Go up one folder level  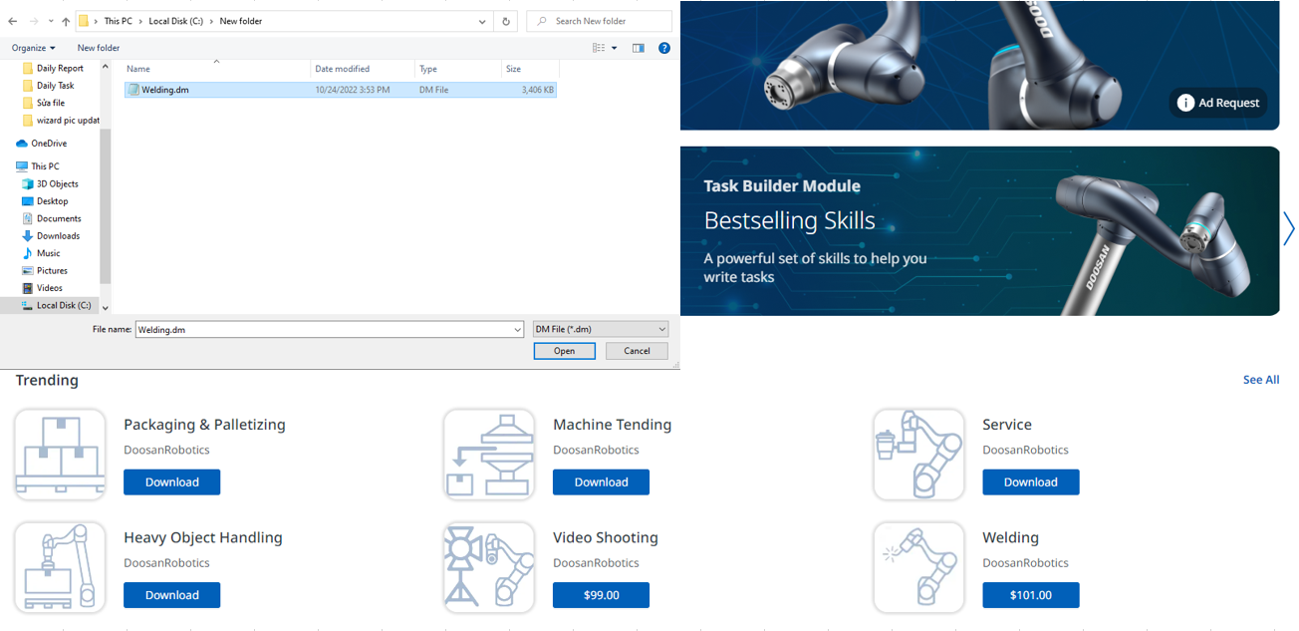point(66,21)
